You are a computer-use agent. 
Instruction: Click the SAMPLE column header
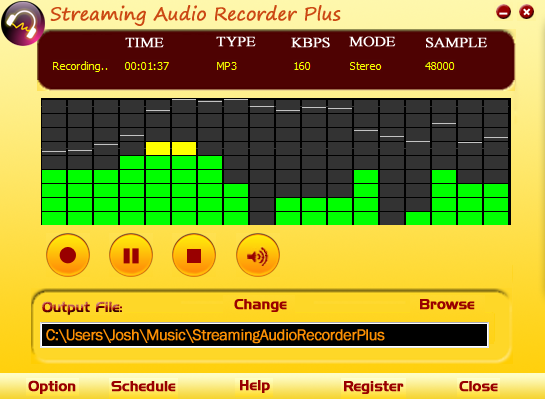(x=456, y=42)
